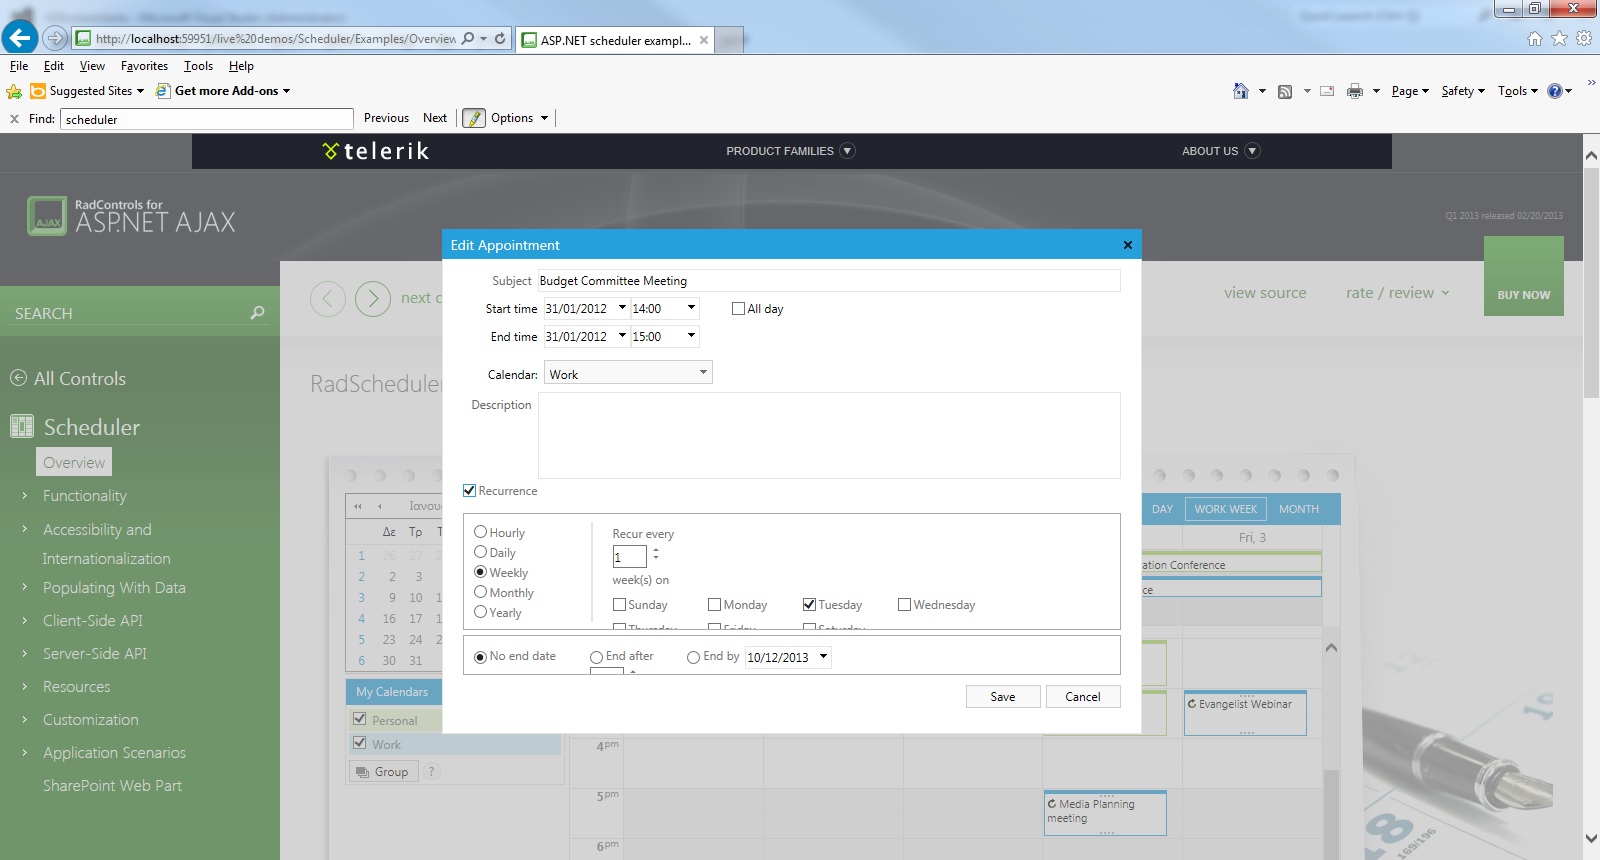Click the help question mark beside Group

coord(432,771)
